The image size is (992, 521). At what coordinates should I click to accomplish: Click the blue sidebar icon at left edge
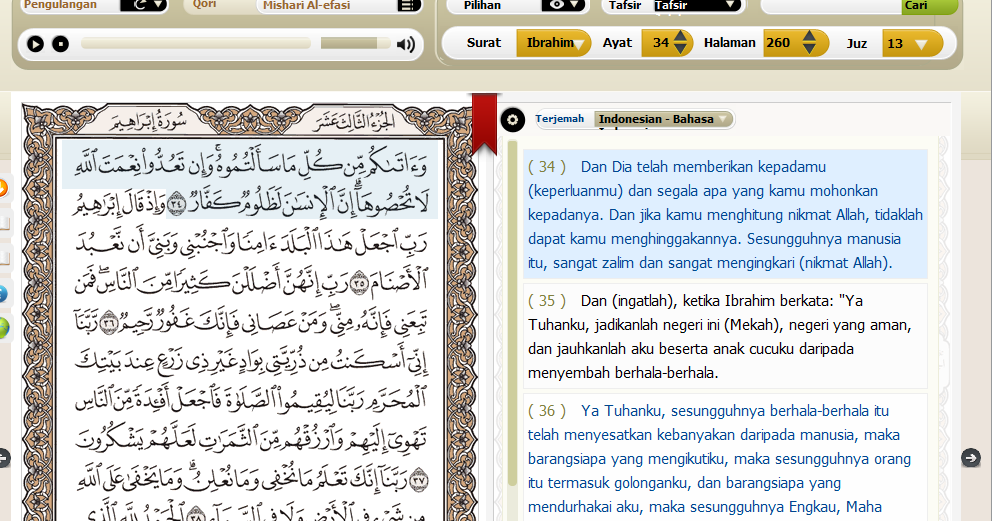click(x=3, y=294)
